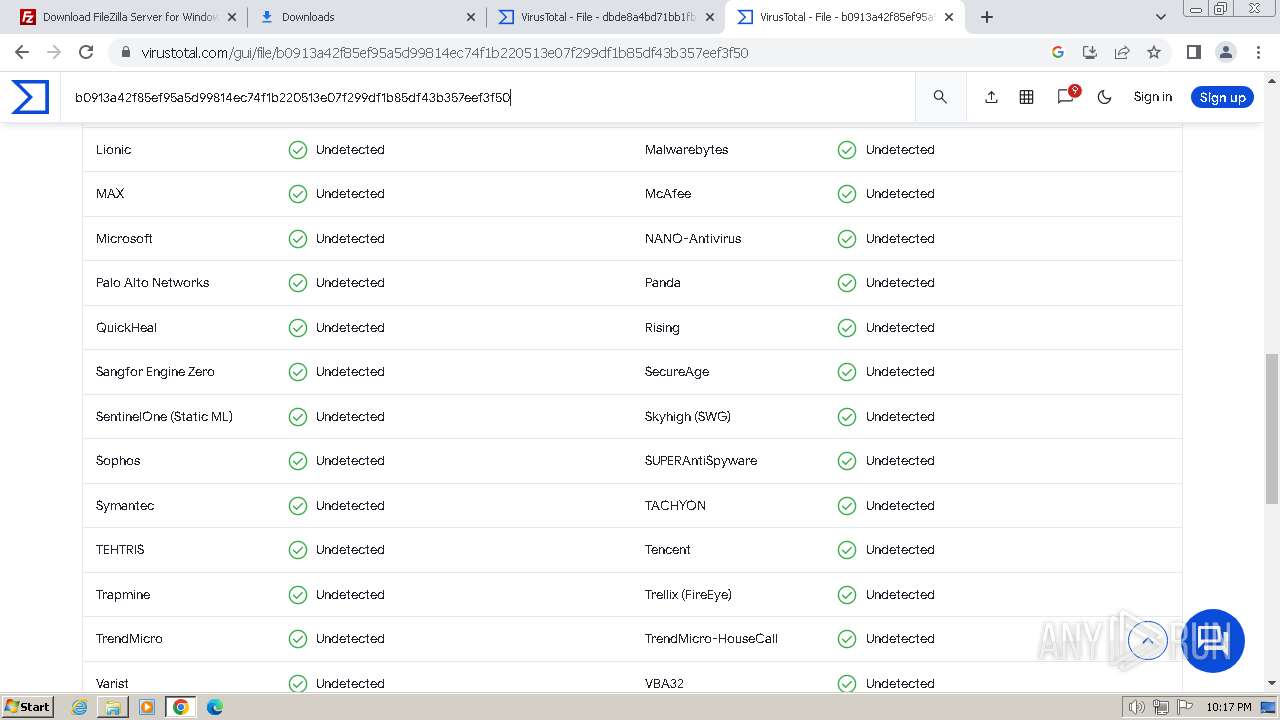Click the browser address bar URL
1280x720 pixels.
coord(444,52)
